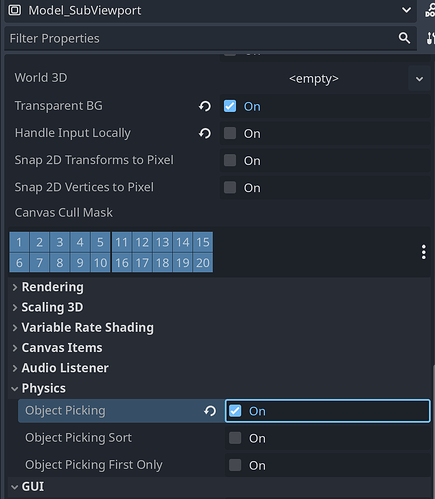The image size is (435, 499).
Task: Open the property tools settings icon
Action: 431,38
